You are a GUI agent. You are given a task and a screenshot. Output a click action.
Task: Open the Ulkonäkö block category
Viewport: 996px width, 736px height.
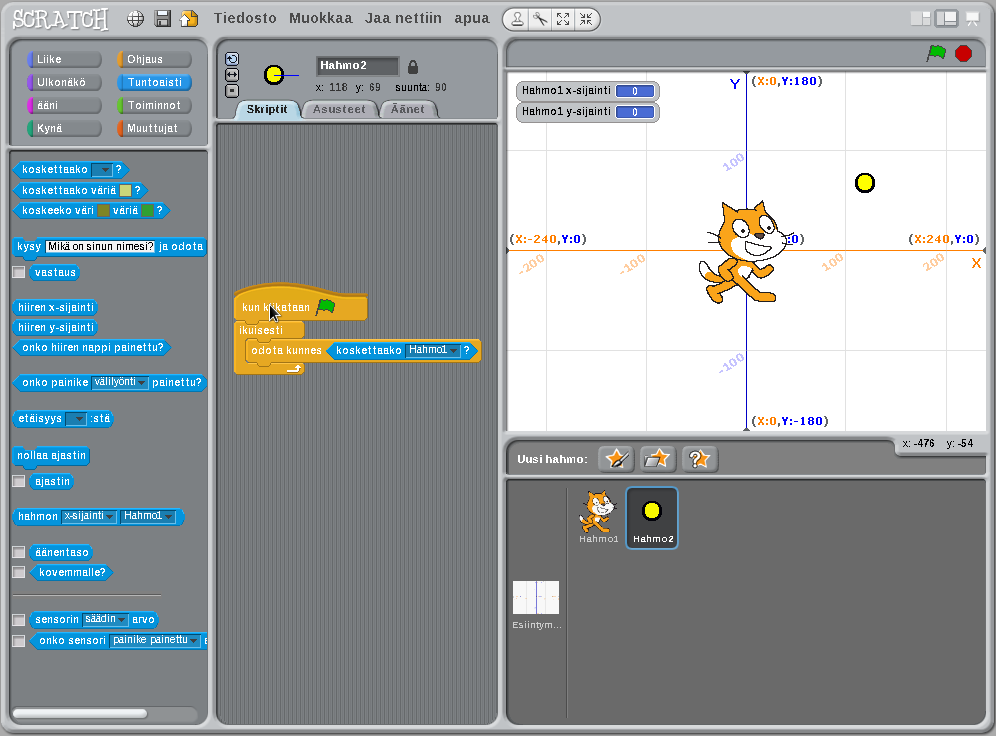tap(64, 82)
